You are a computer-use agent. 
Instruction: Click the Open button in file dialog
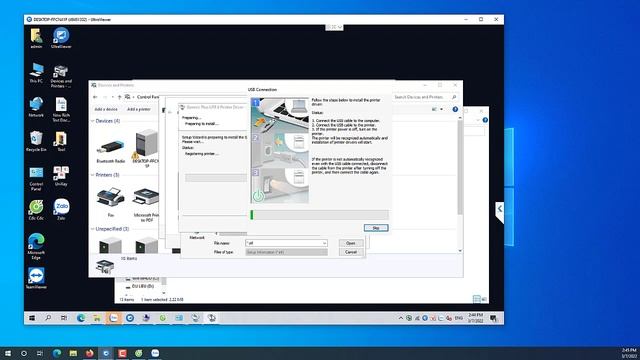pyautogui.click(x=351, y=243)
